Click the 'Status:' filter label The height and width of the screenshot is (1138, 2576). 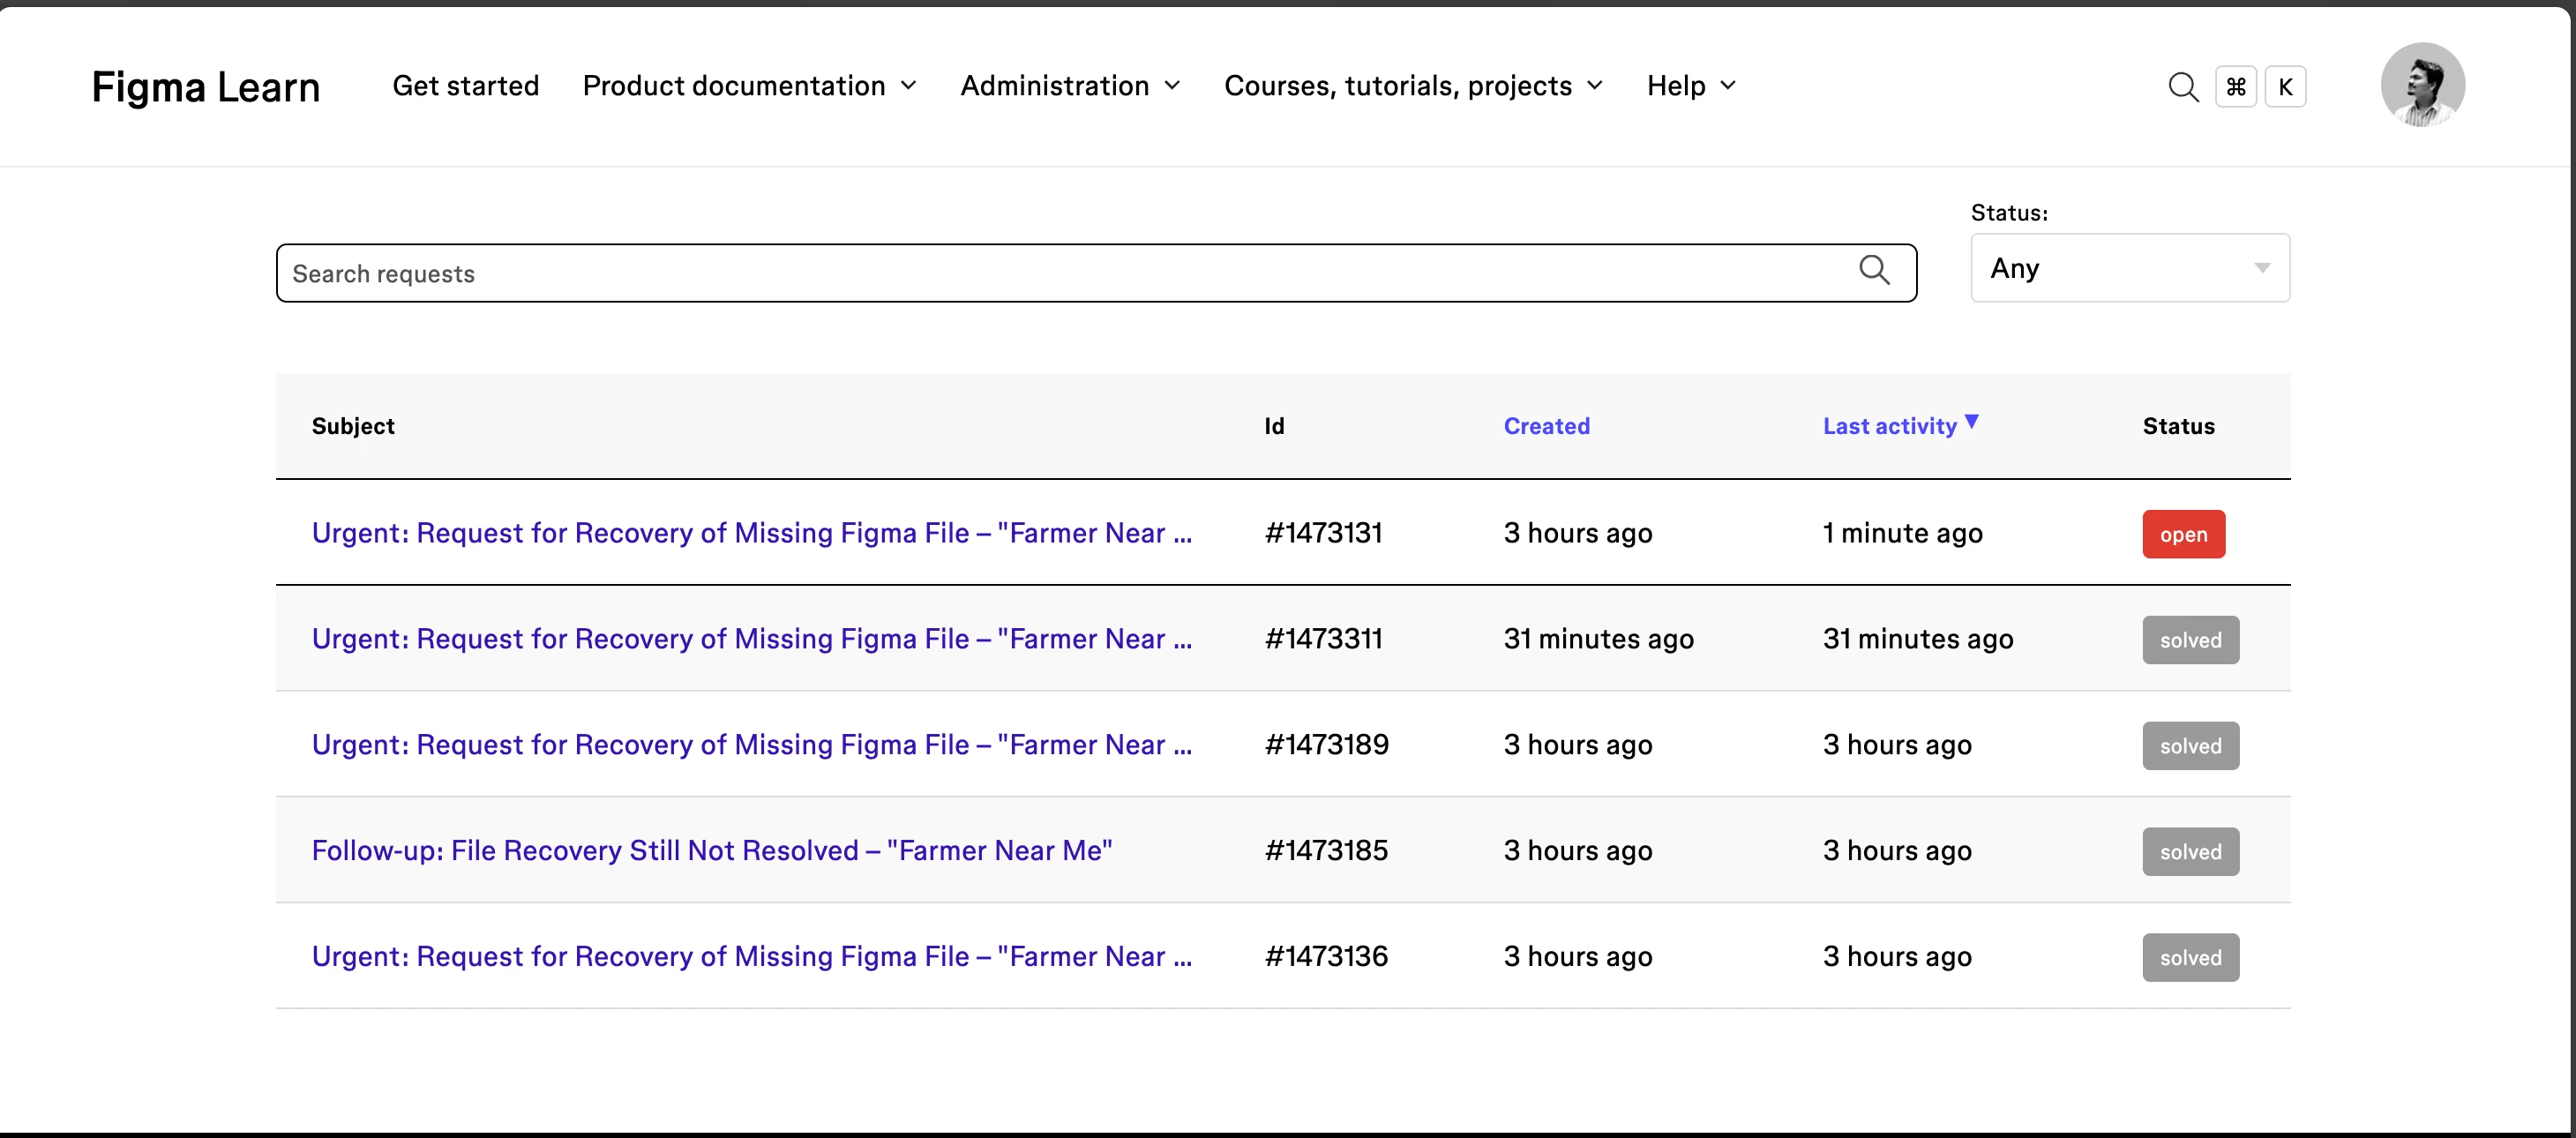click(2009, 213)
